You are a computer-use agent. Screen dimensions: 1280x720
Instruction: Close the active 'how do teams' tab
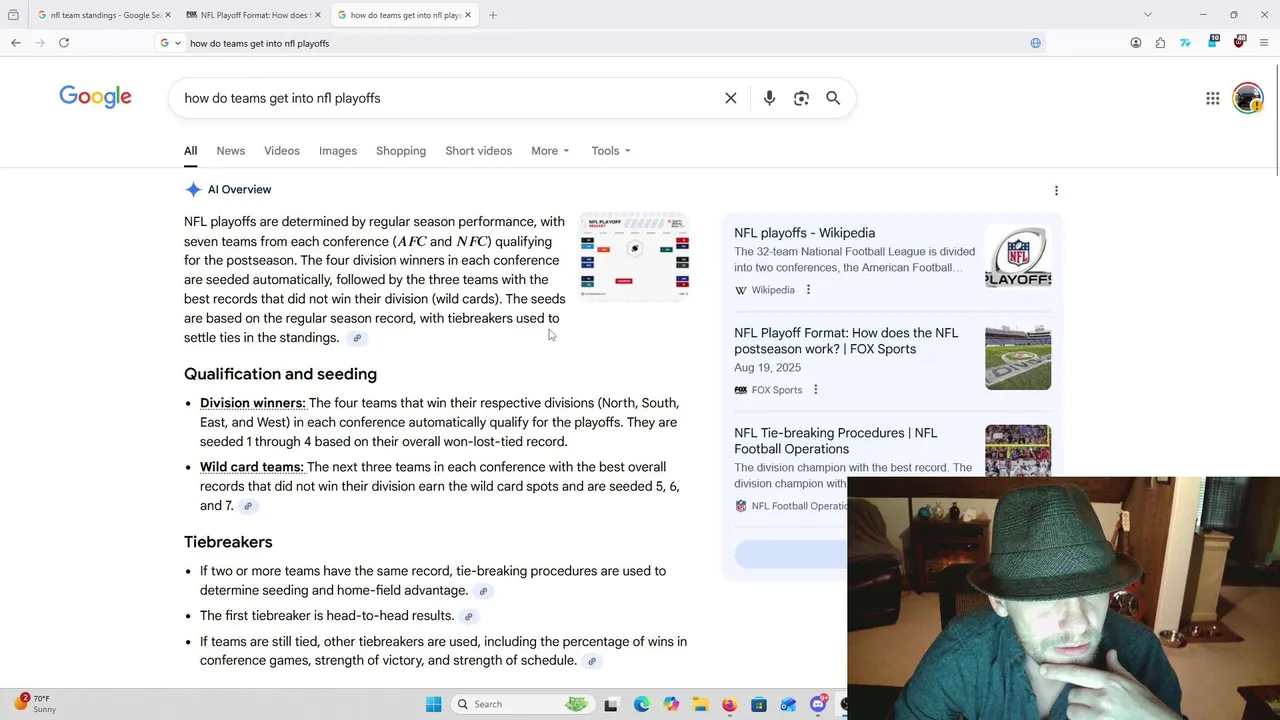click(x=467, y=15)
